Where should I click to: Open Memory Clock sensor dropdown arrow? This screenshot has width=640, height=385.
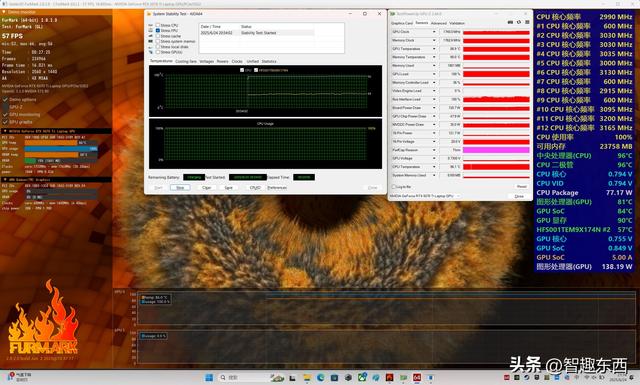[434, 40]
